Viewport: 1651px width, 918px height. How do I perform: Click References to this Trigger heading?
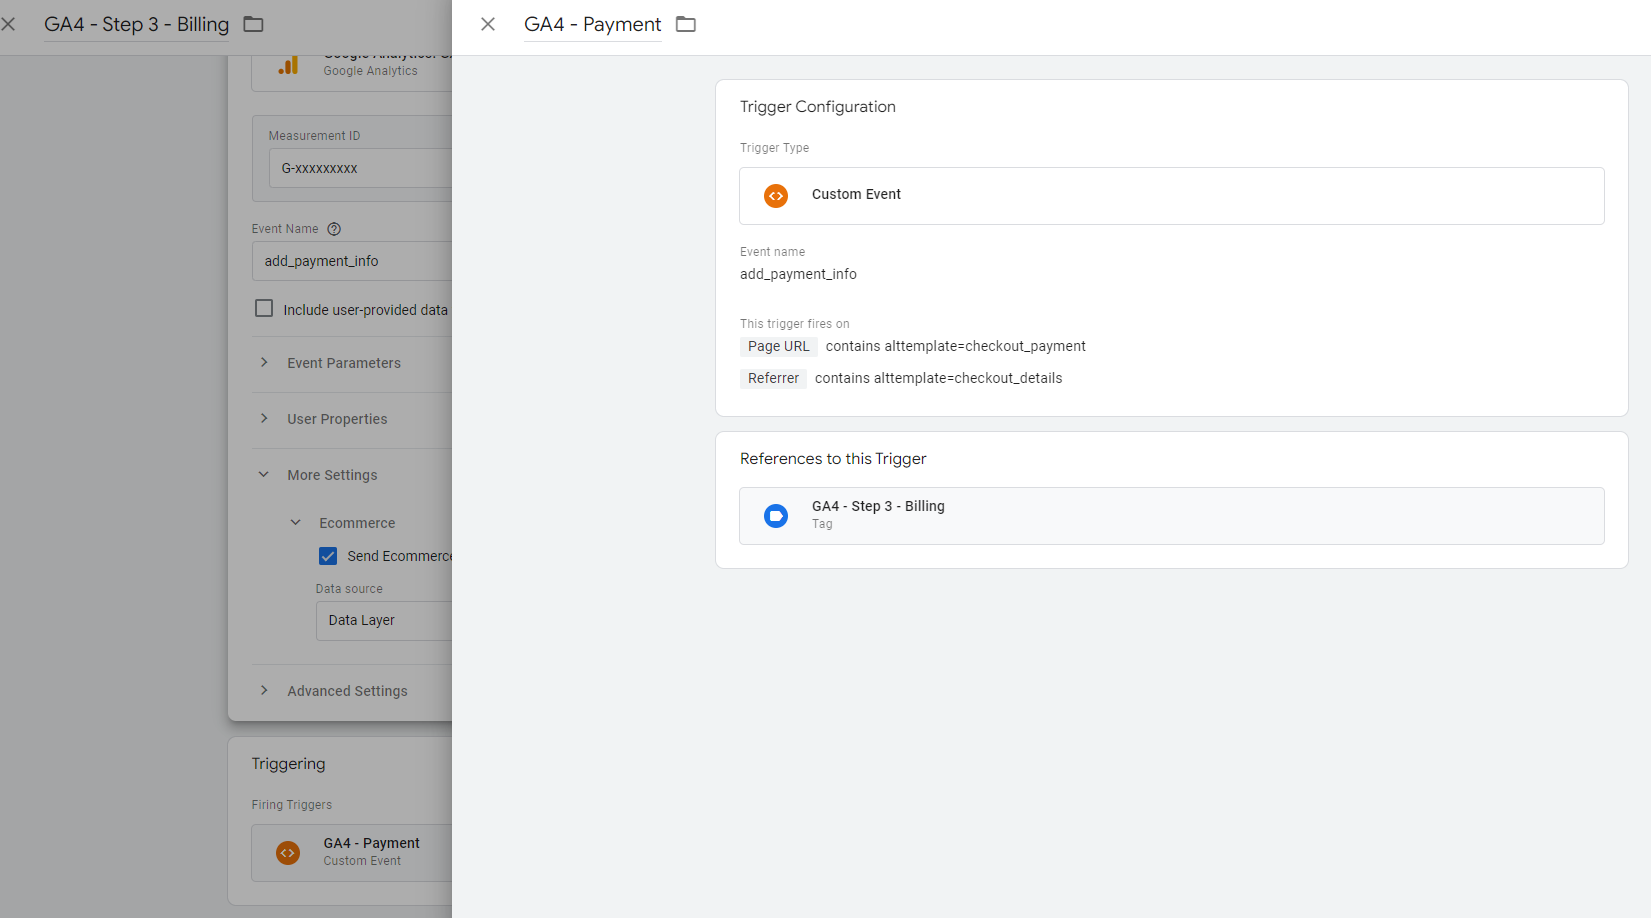(x=833, y=459)
